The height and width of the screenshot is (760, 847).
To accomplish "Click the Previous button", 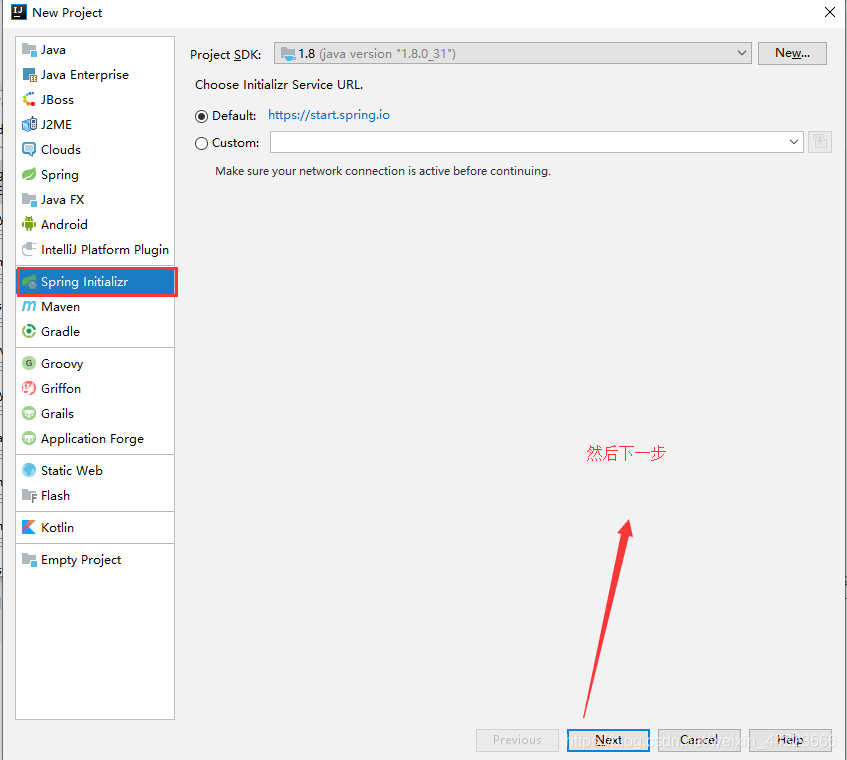I will [517, 739].
